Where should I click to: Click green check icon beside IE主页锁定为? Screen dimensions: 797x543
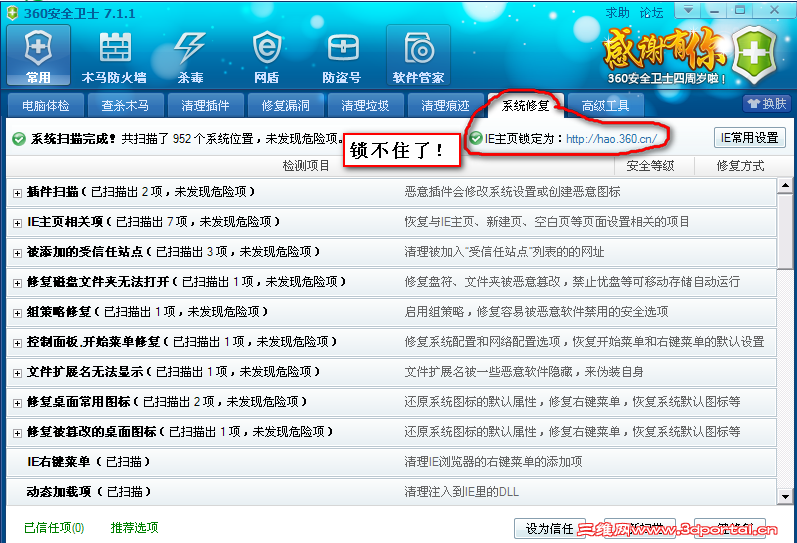click(x=476, y=138)
